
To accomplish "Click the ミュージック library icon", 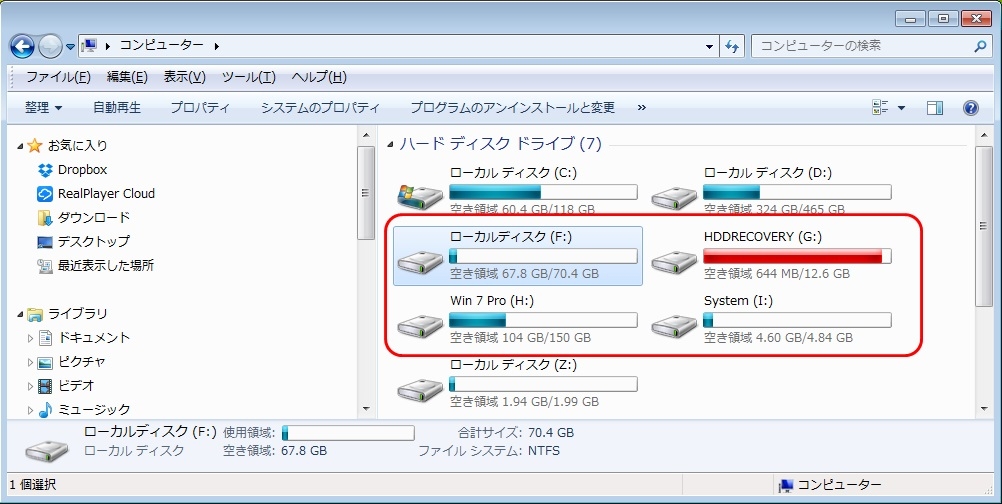I will tap(45, 410).
